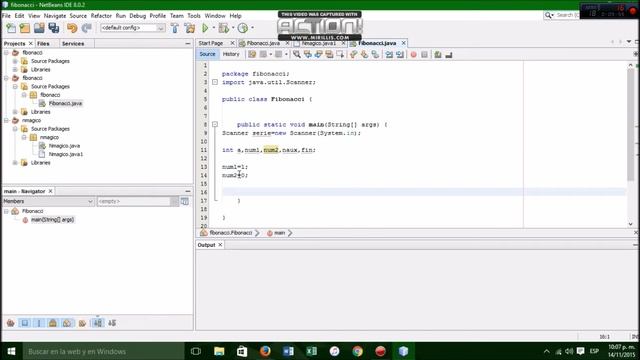The width and height of the screenshot is (640, 360).
Task: Click the Debug Project toolbar icon
Action: [224, 28]
